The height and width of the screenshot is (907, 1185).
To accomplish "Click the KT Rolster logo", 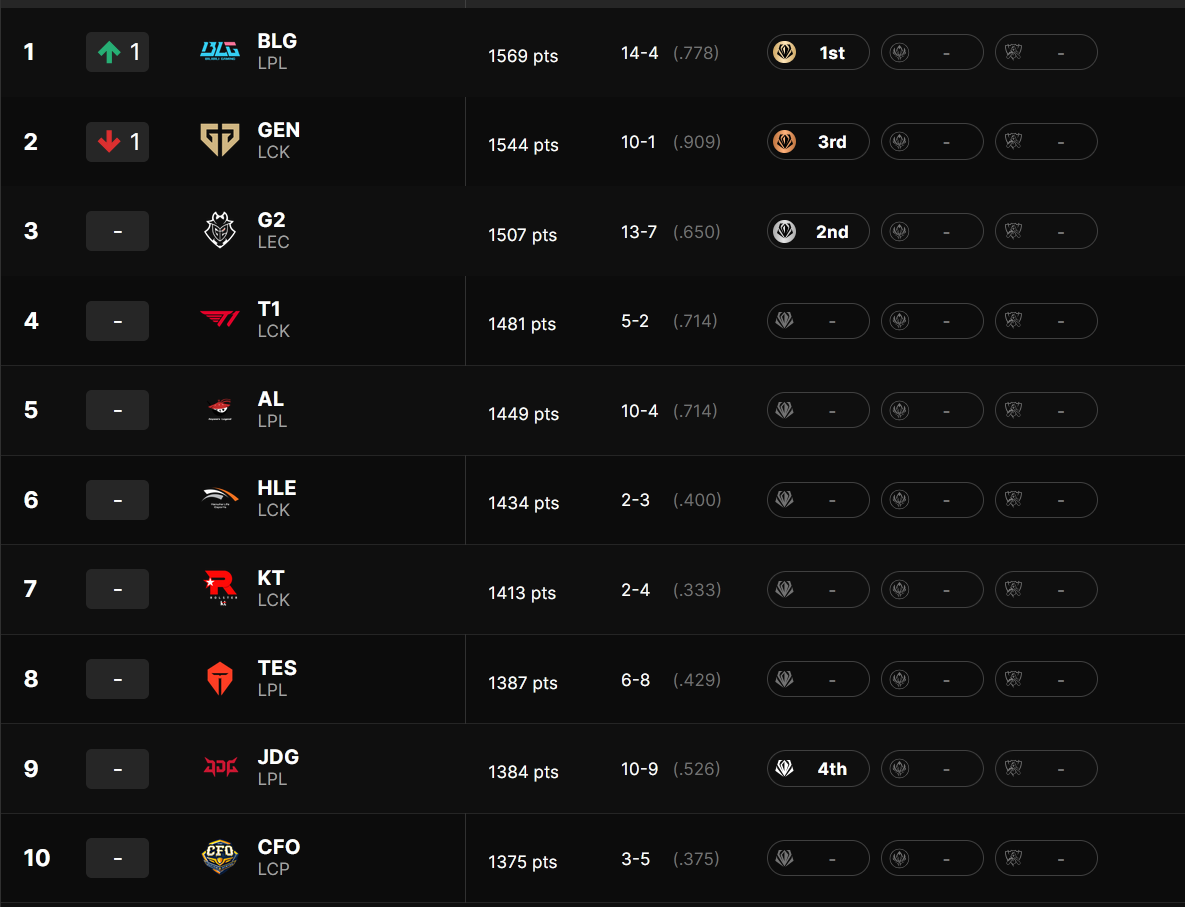I will tap(220, 589).
